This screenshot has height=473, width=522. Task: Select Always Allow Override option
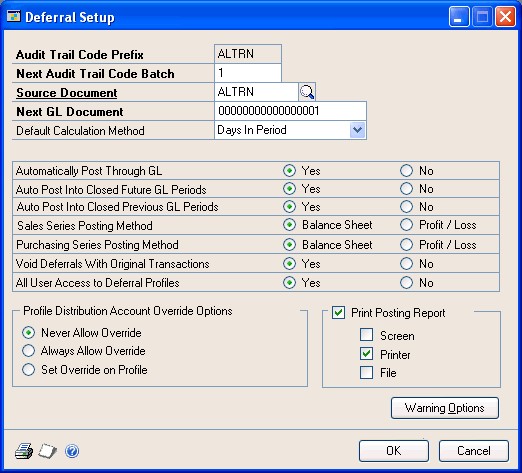coord(28,351)
